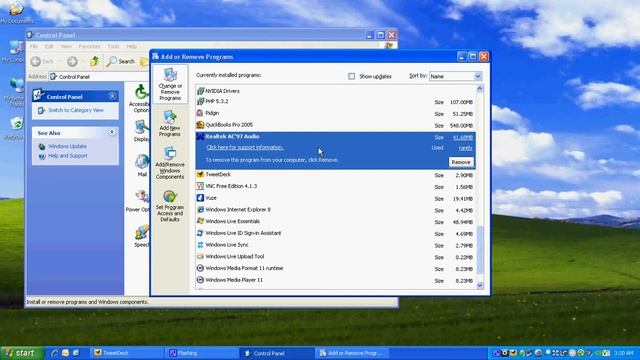Click the VNC Free Edition 4.1.3 icon
Image resolution: width=640 pixels, height=360 pixels.
point(200,186)
